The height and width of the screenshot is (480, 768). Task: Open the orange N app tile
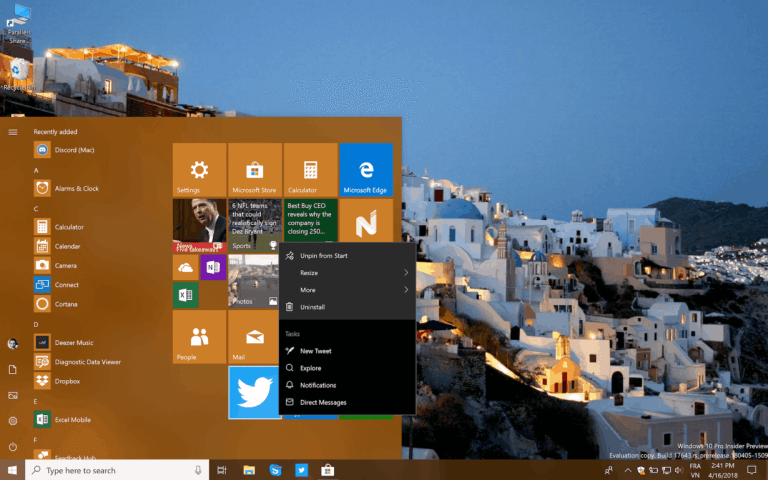point(366,220)
